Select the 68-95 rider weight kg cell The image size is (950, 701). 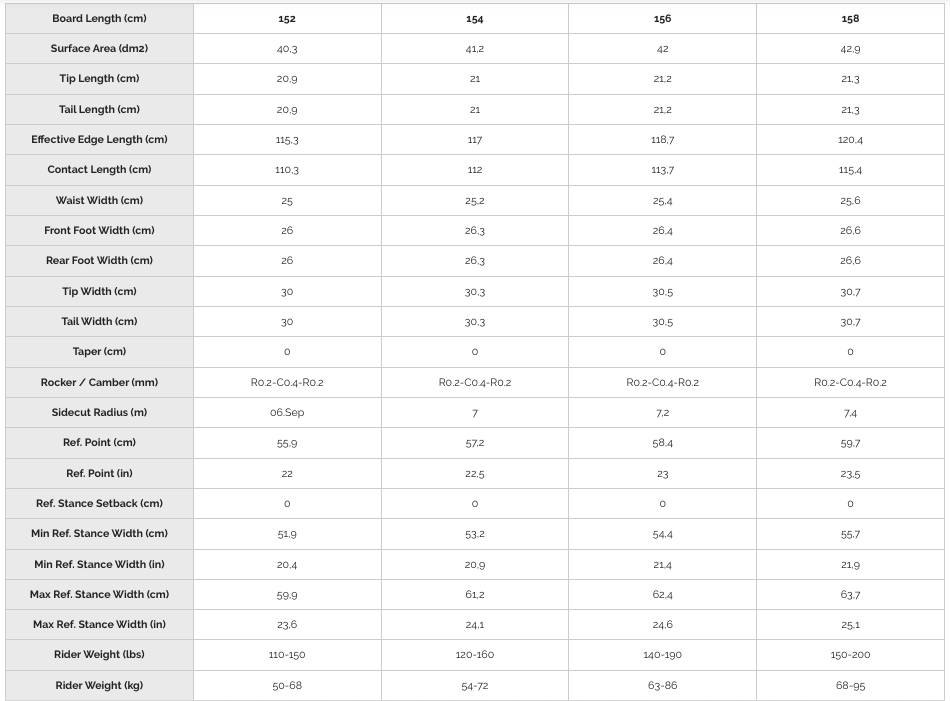click(850, 685)
